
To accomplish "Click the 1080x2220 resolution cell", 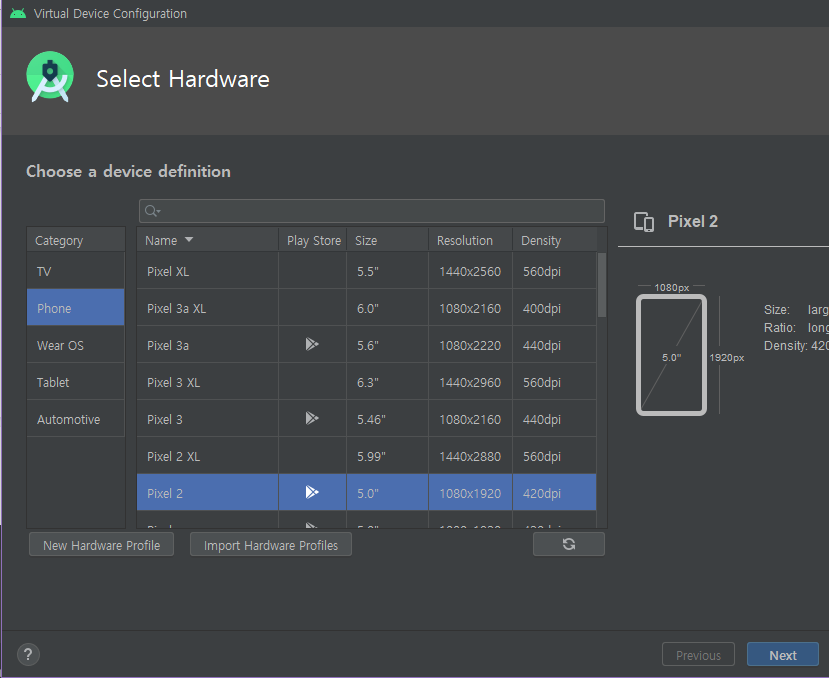I will pos(470,345).
